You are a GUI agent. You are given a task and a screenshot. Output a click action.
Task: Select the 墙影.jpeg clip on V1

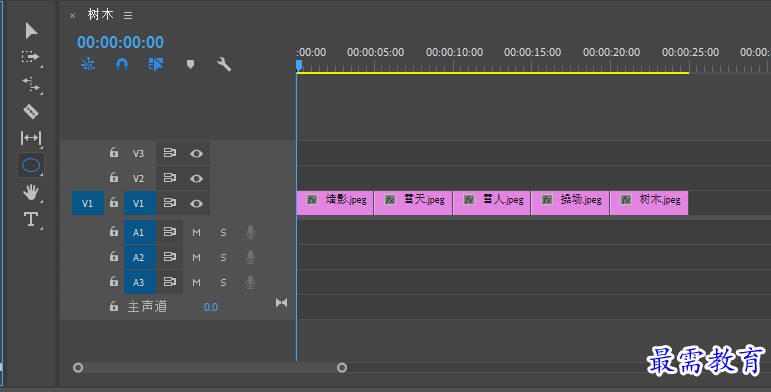coord(335,203)
